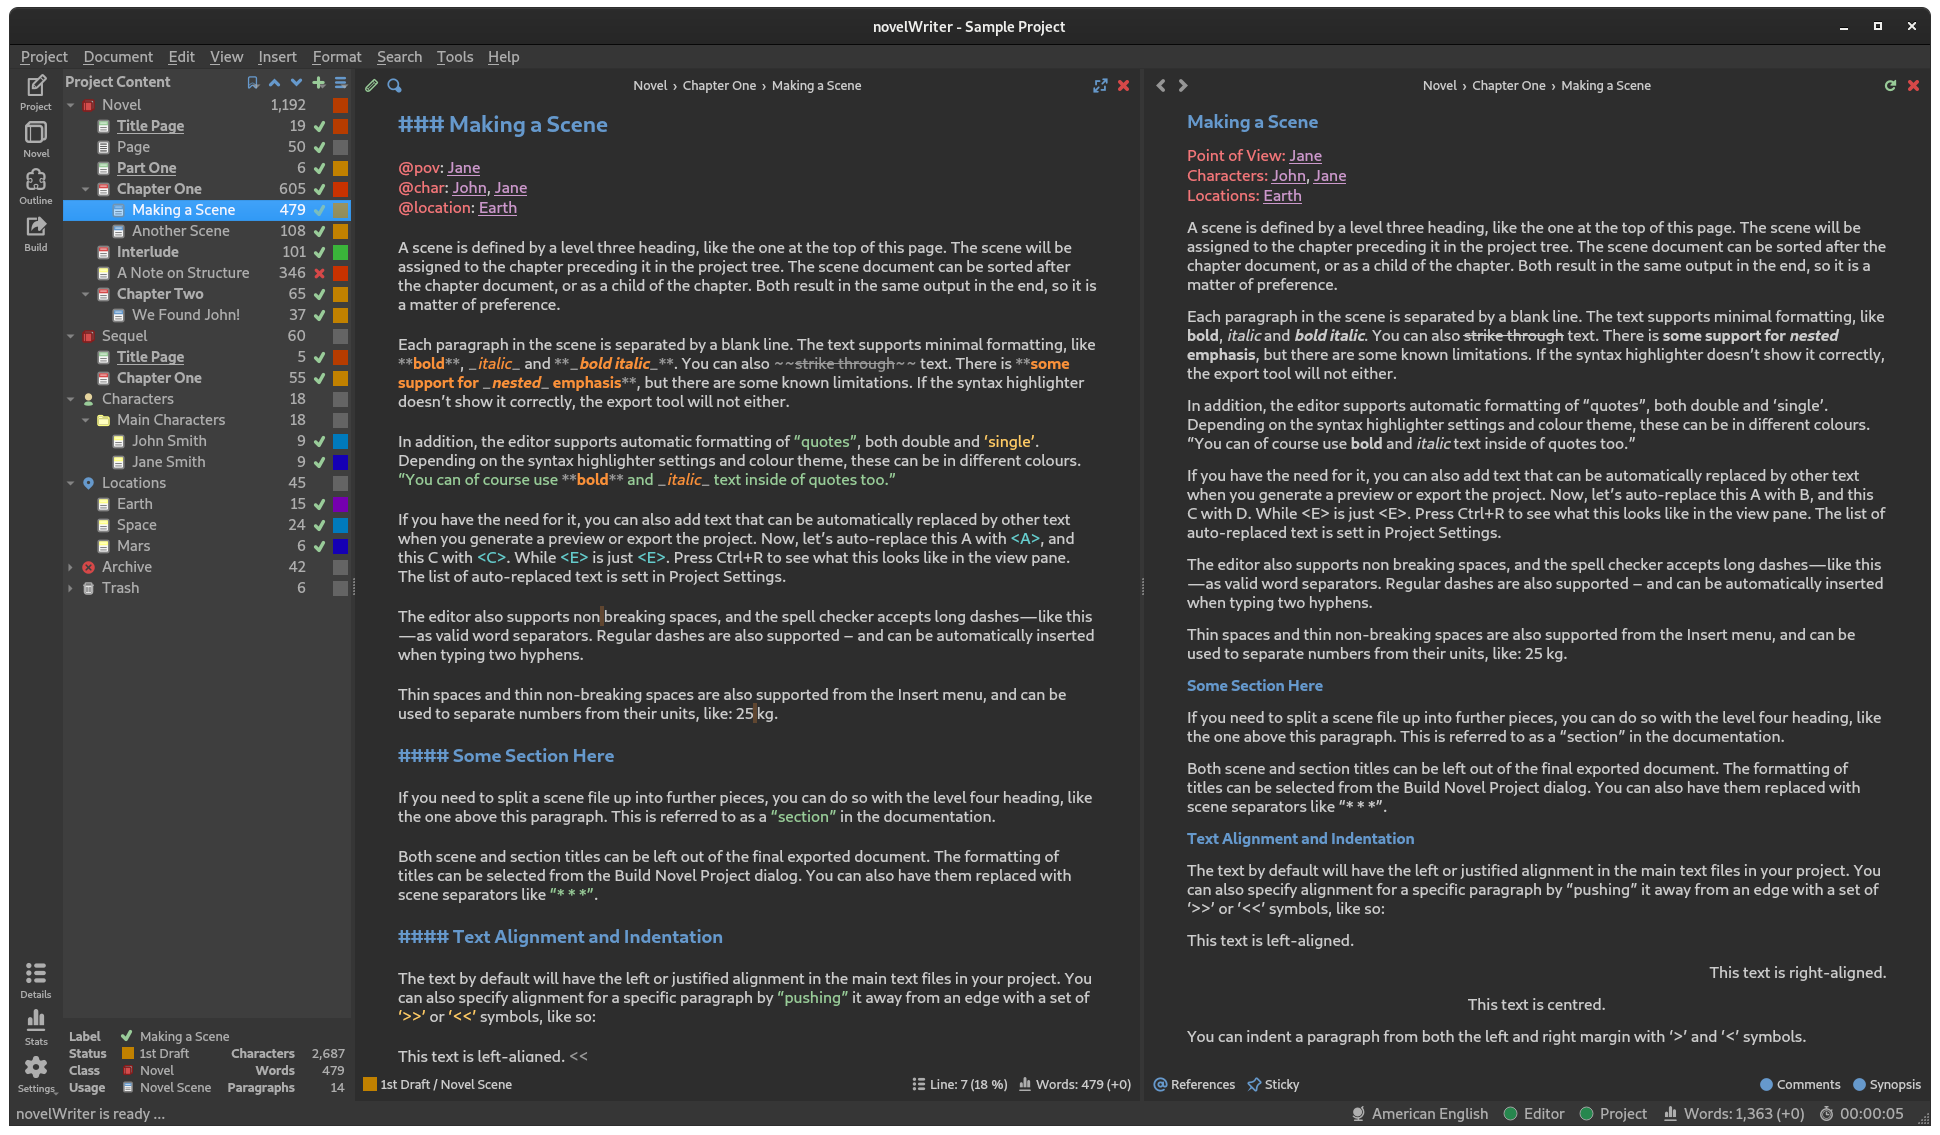Open the Details icon in the sidebar
This screenshot has height=1135, width=1940.
36,980
